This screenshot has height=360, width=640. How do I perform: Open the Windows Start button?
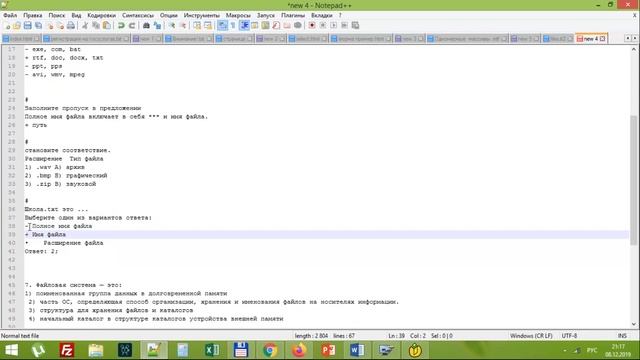pos(11,351)
